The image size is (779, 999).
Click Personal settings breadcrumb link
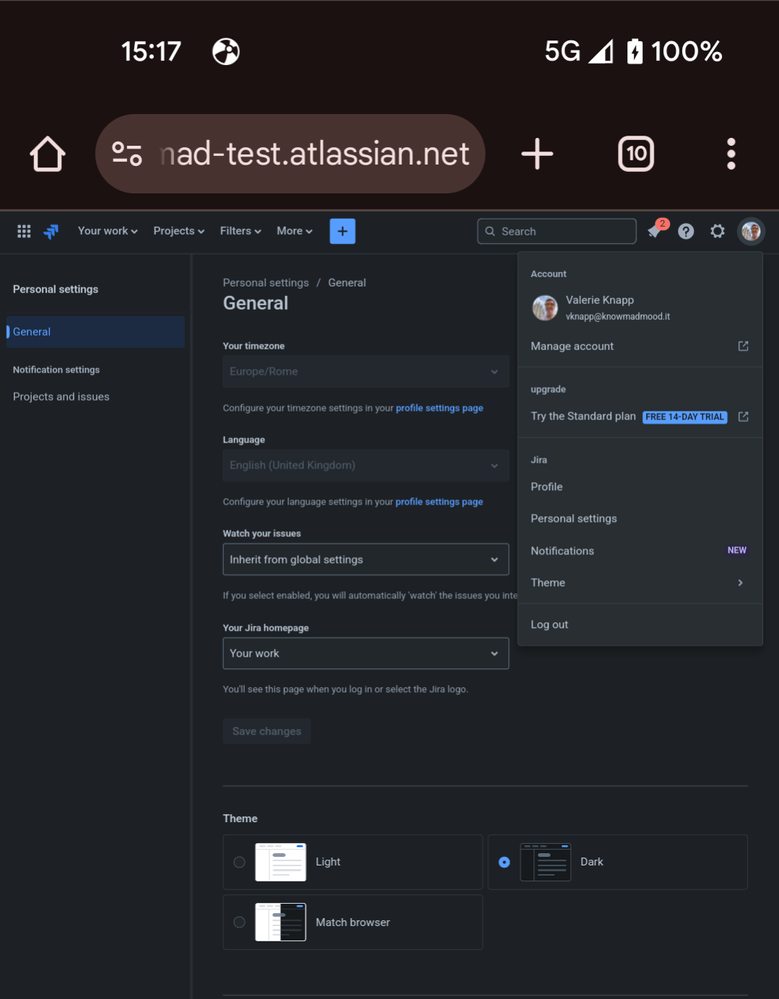tap(266, 282)
